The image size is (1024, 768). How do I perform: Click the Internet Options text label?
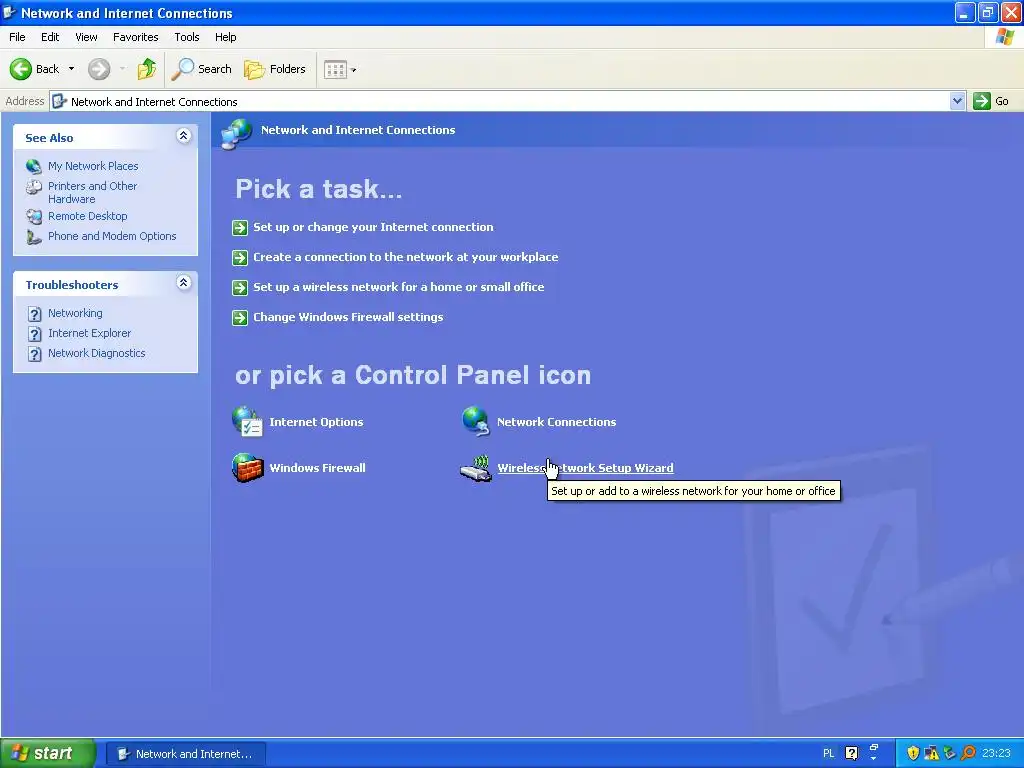(316, 422)
